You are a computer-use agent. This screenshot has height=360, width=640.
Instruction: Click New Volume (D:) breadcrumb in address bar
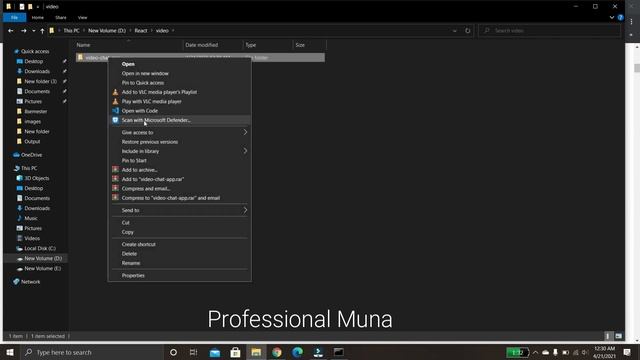tap(107, 31)
